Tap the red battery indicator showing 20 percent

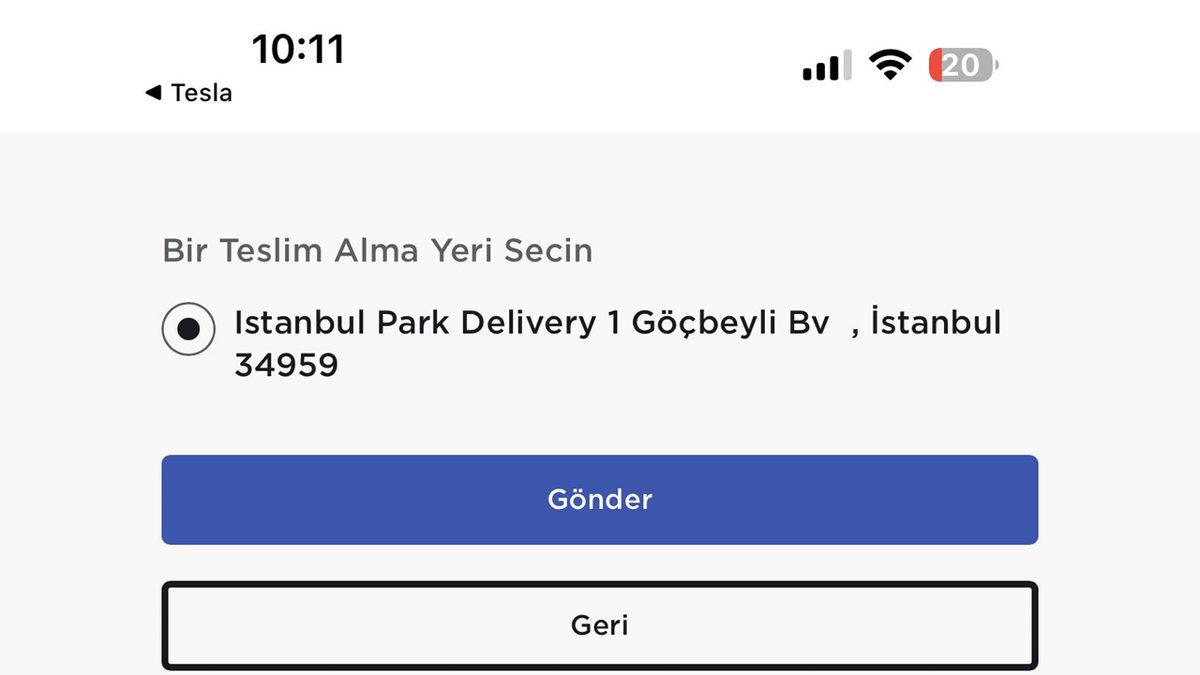click(958, 64)
